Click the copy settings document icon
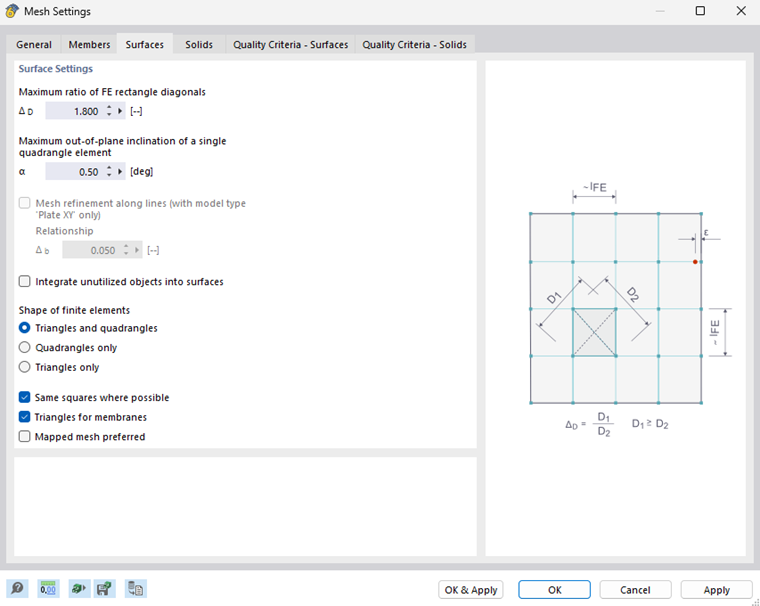The image size is (760, 606). pos(135,589)
